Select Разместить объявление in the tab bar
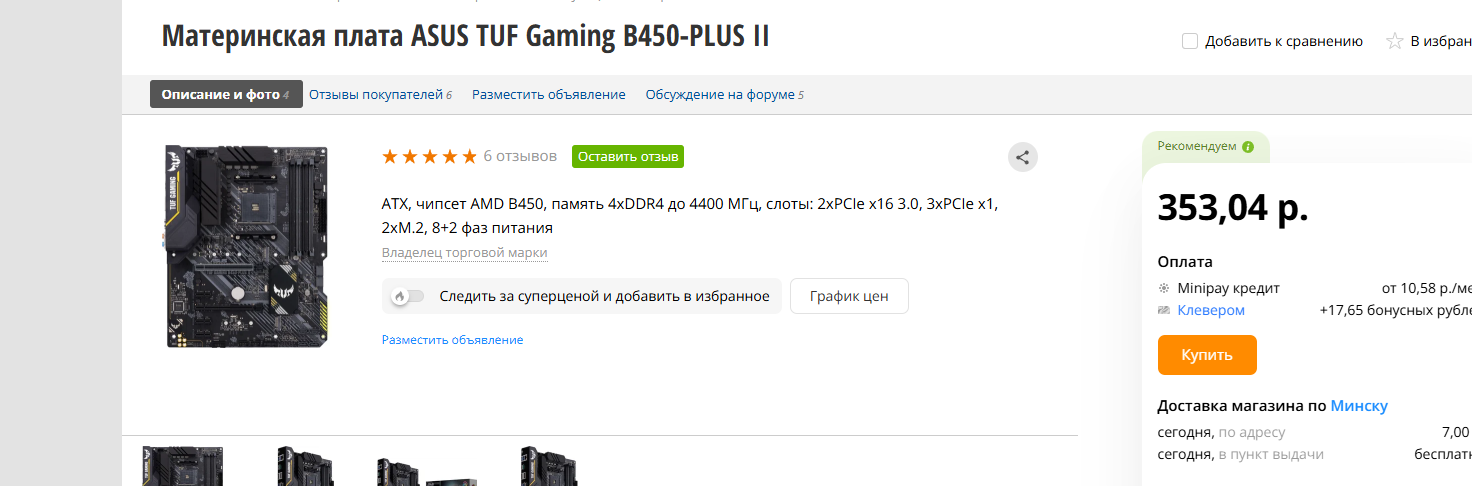The width and height of the screenshot is (1472, 486). click(549, 94)
